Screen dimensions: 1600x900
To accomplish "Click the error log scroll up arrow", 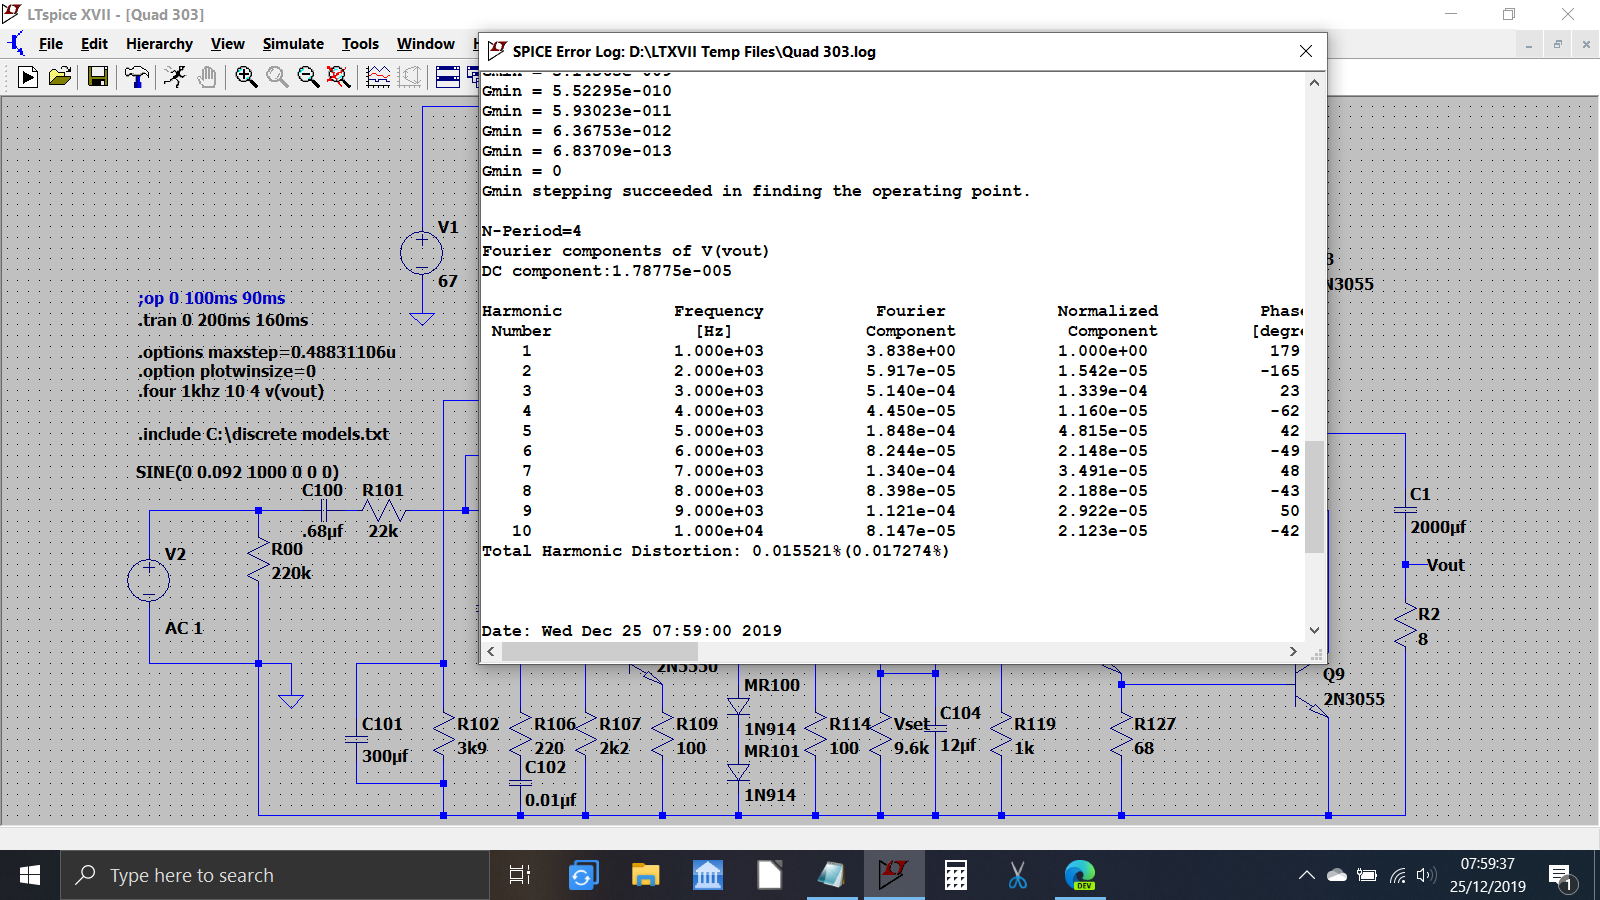I will [1314, 83].
